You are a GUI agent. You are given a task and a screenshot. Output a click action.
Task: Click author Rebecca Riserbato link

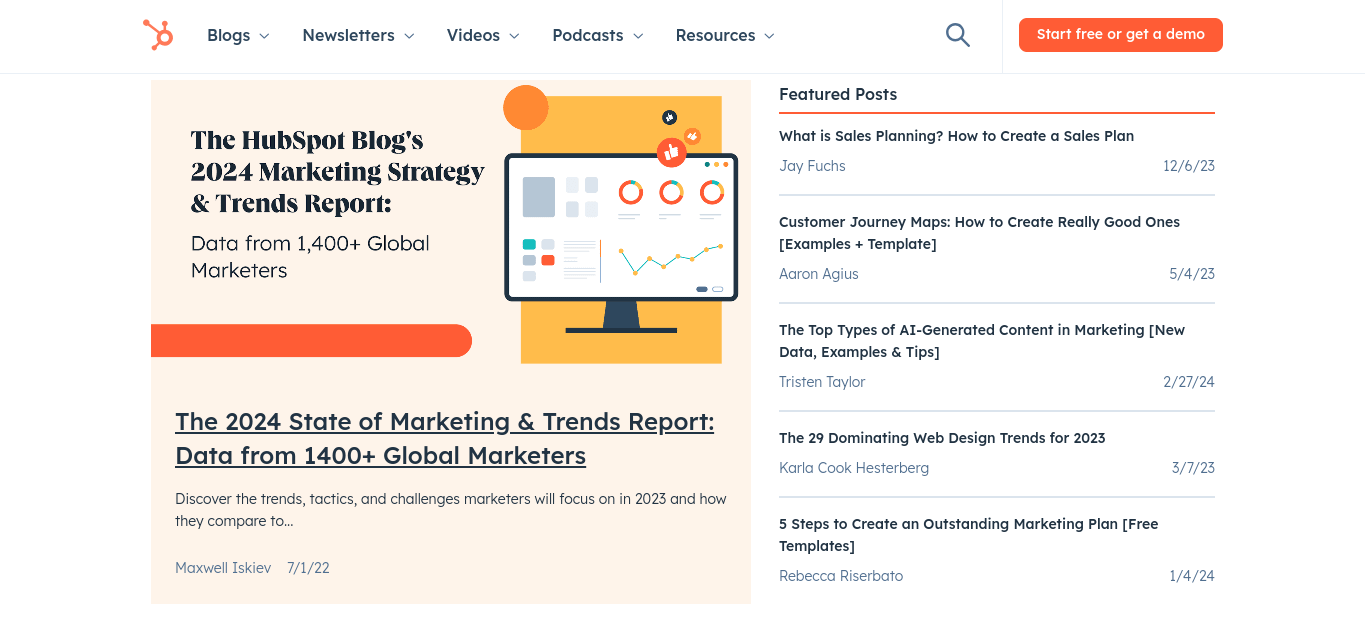(841, 575)
